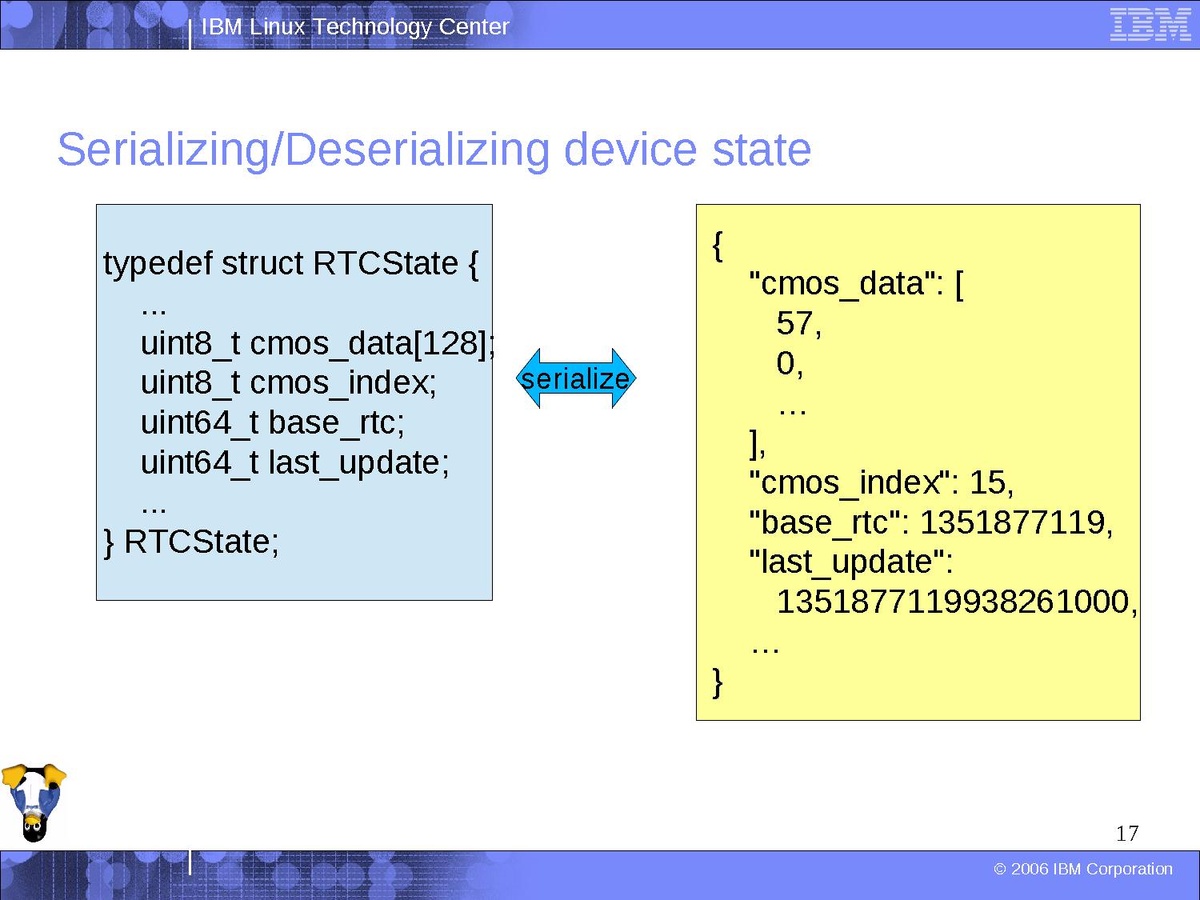The width and height of the screenshot is (1200, 900).
Task: Select the 1351877119938261000 timestamp value
Action: (x=957, y=602)
